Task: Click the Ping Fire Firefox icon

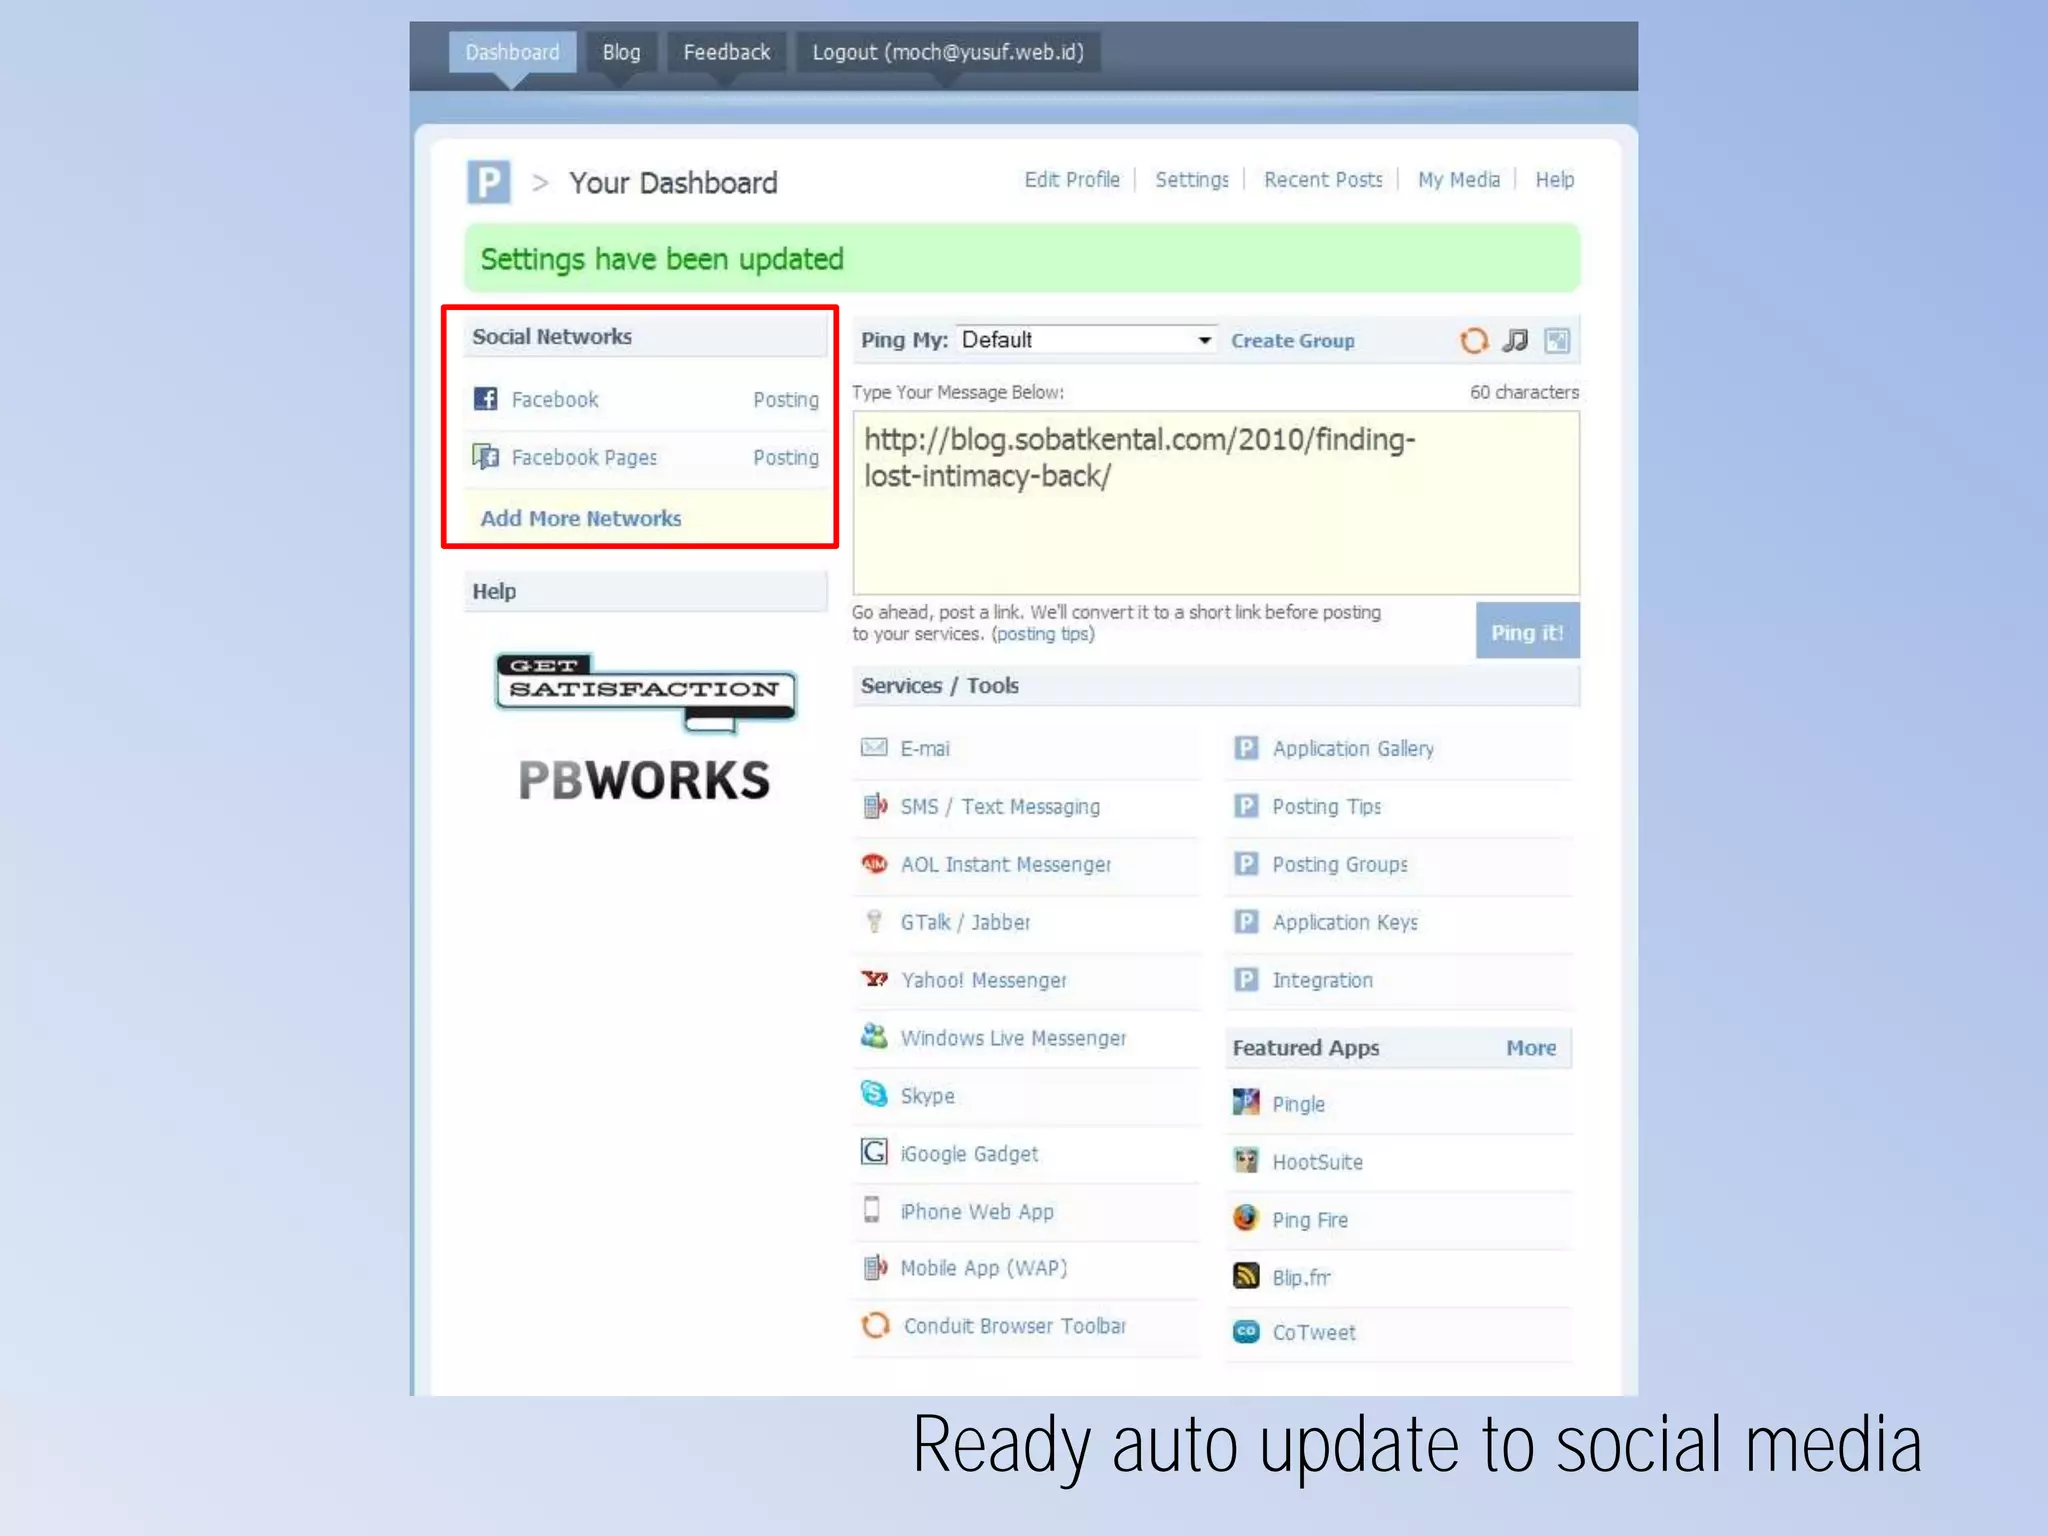Action: (x=1246, y=1218)
